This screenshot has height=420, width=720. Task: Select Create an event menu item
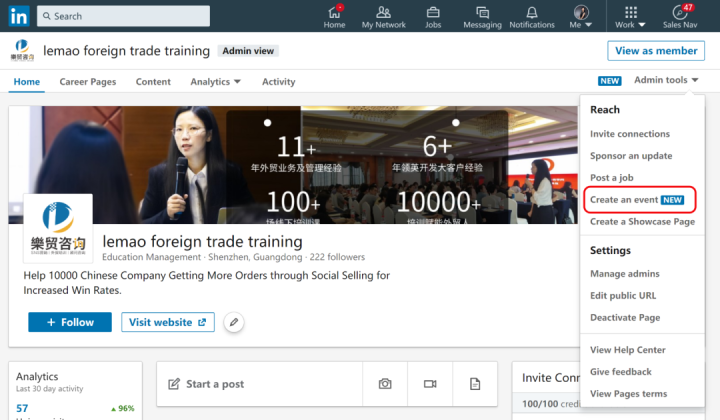pos(639,200)
